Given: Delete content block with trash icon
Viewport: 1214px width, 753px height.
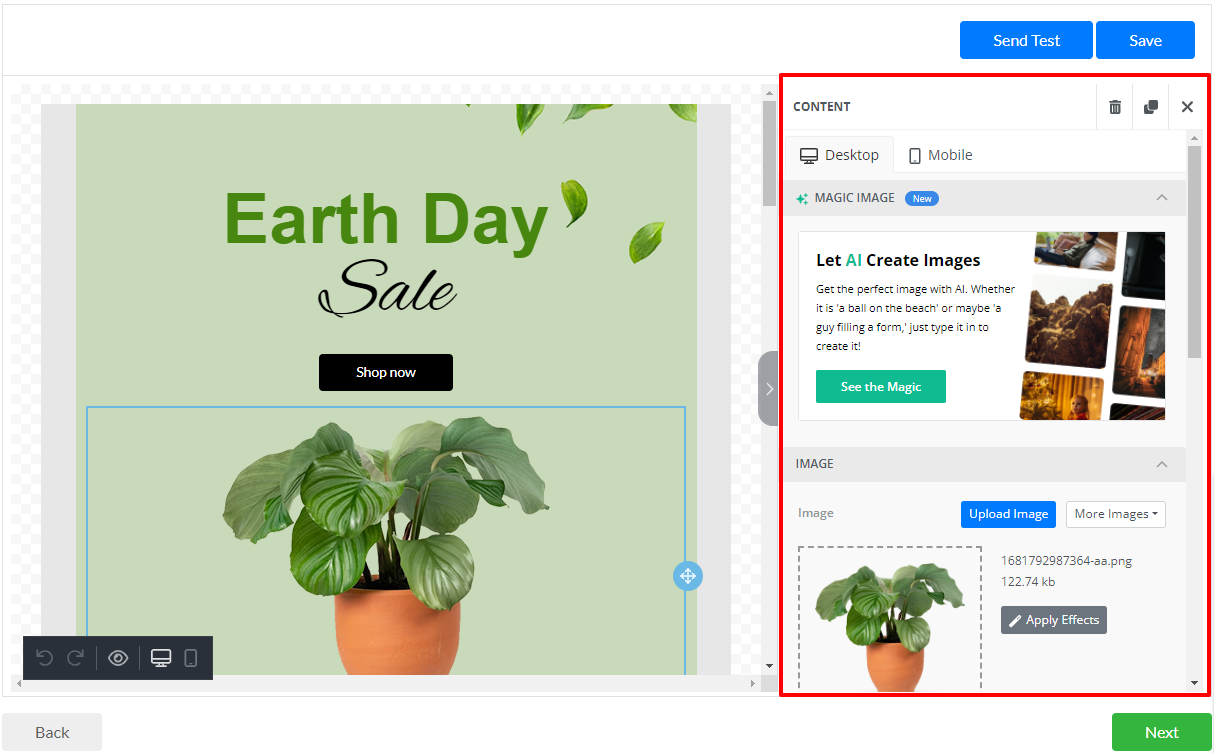Looking at the screenshot, I should point(1115,107).
